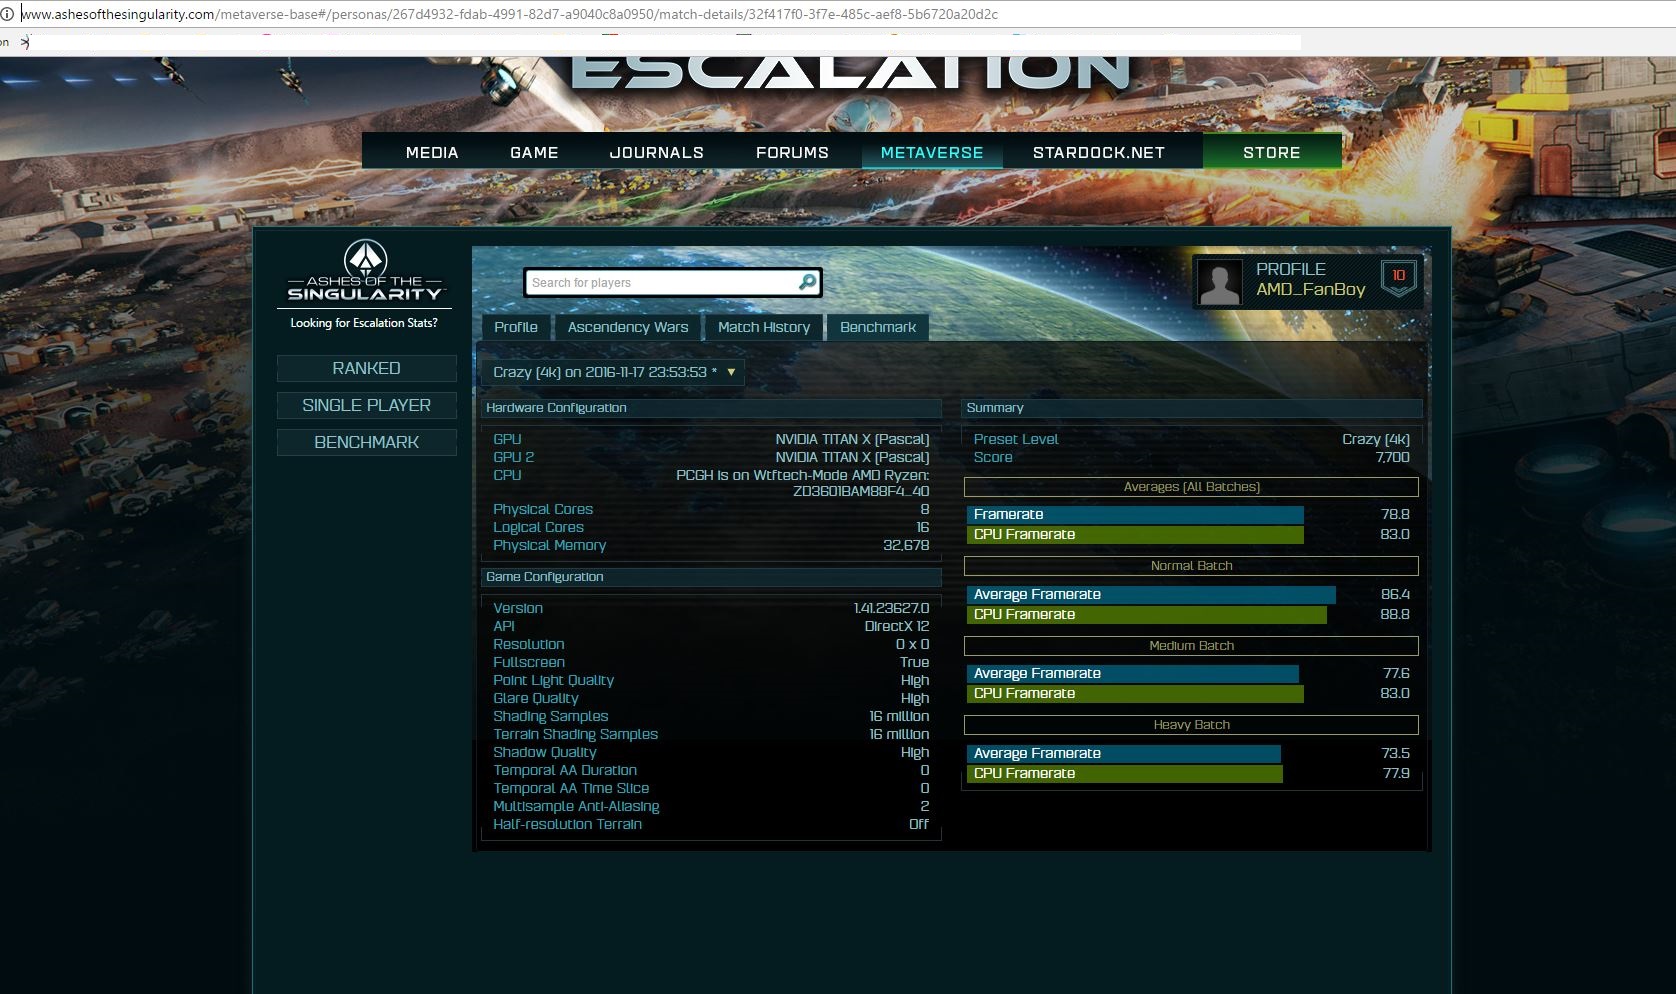Viewport: 1676px width, 994px height.
Task: Click the RANKED sidebar button
Action: tap(366, 368)
